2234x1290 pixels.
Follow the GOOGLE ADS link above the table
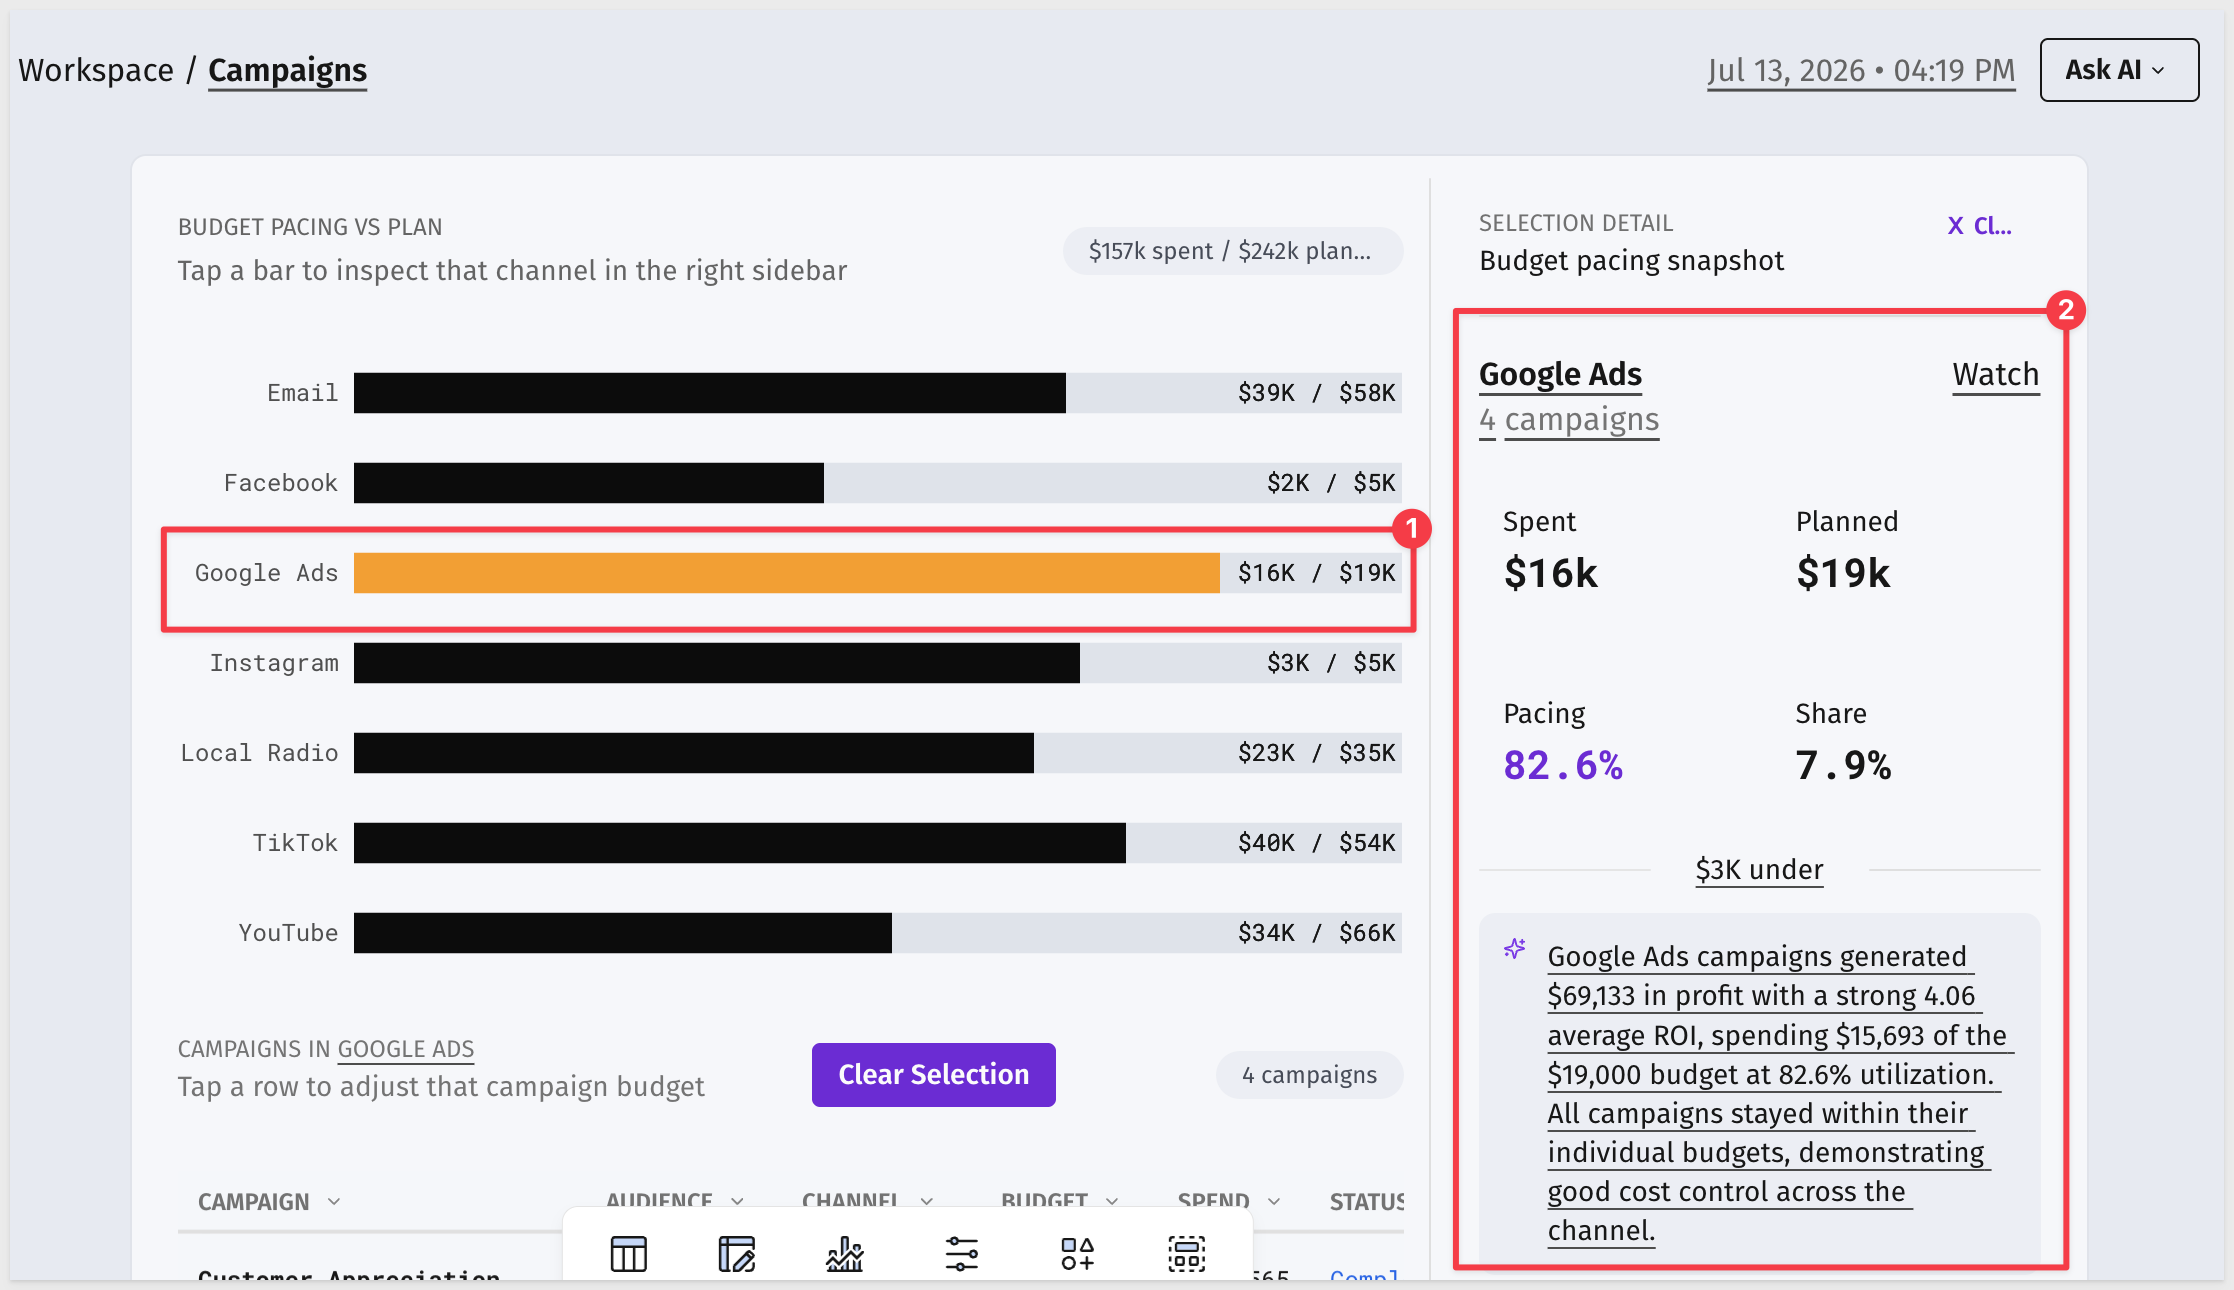point(406,1049)
